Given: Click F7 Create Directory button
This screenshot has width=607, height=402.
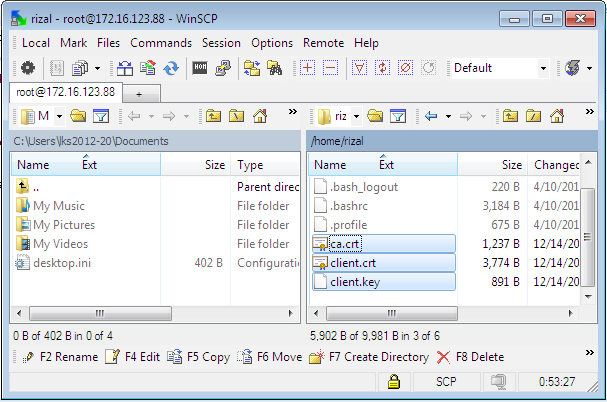Looking at the screenshot, I should click(x=369, y=357).
